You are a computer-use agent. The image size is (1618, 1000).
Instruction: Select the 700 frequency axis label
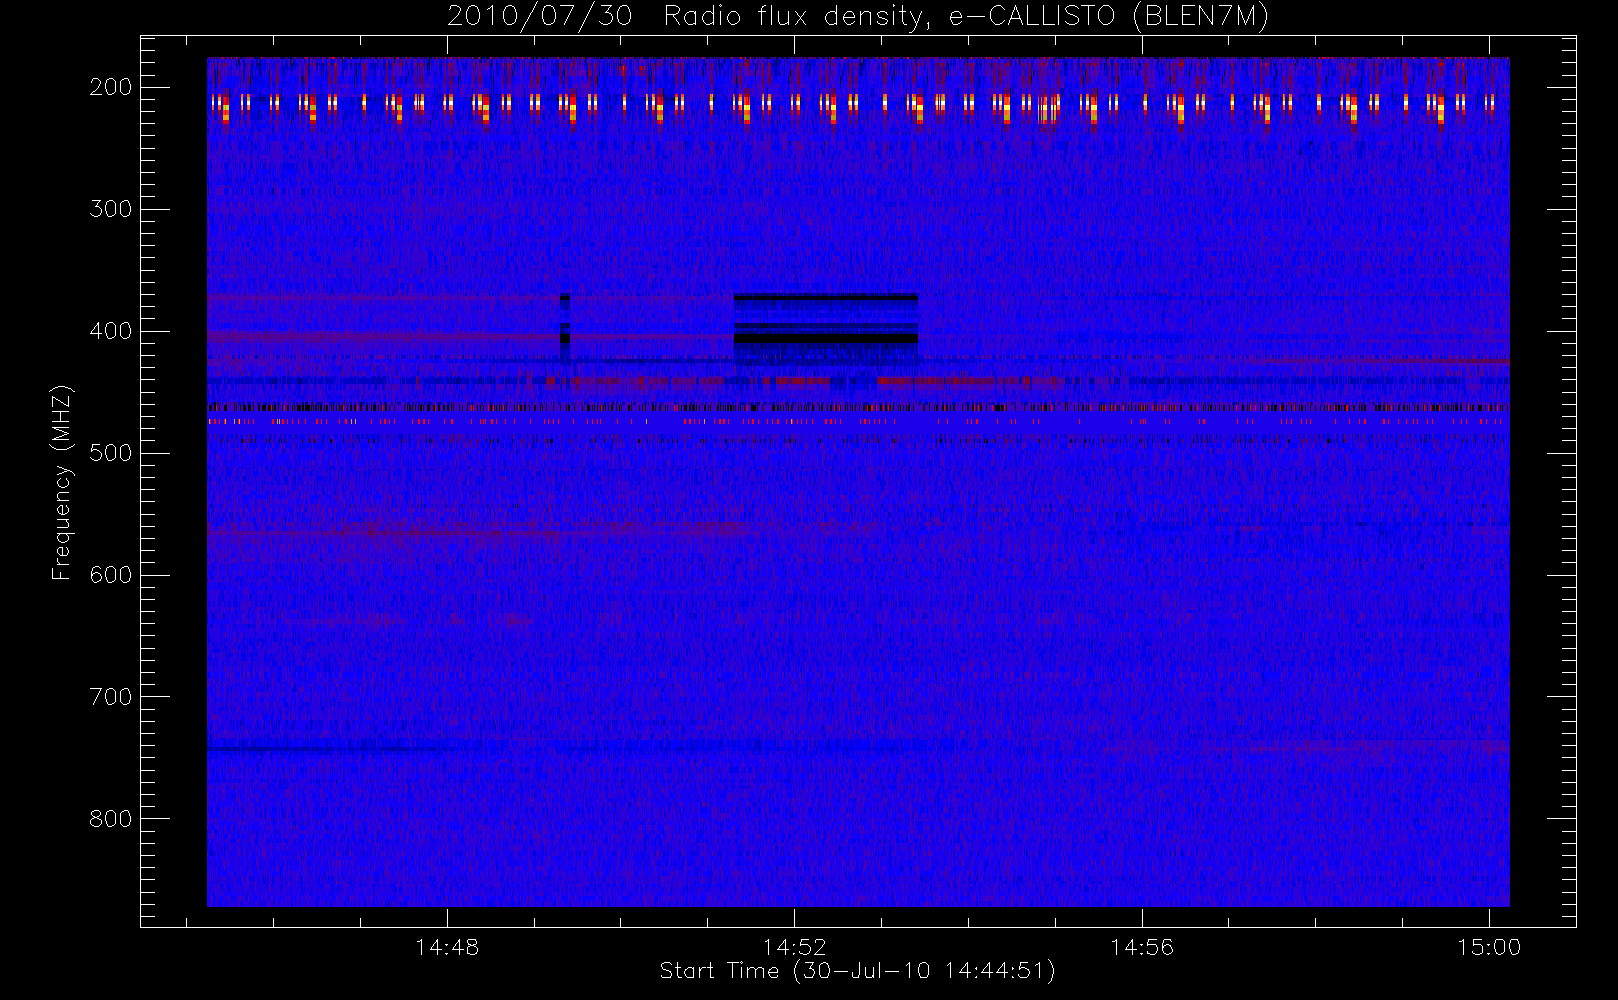[x=111, y=697]
